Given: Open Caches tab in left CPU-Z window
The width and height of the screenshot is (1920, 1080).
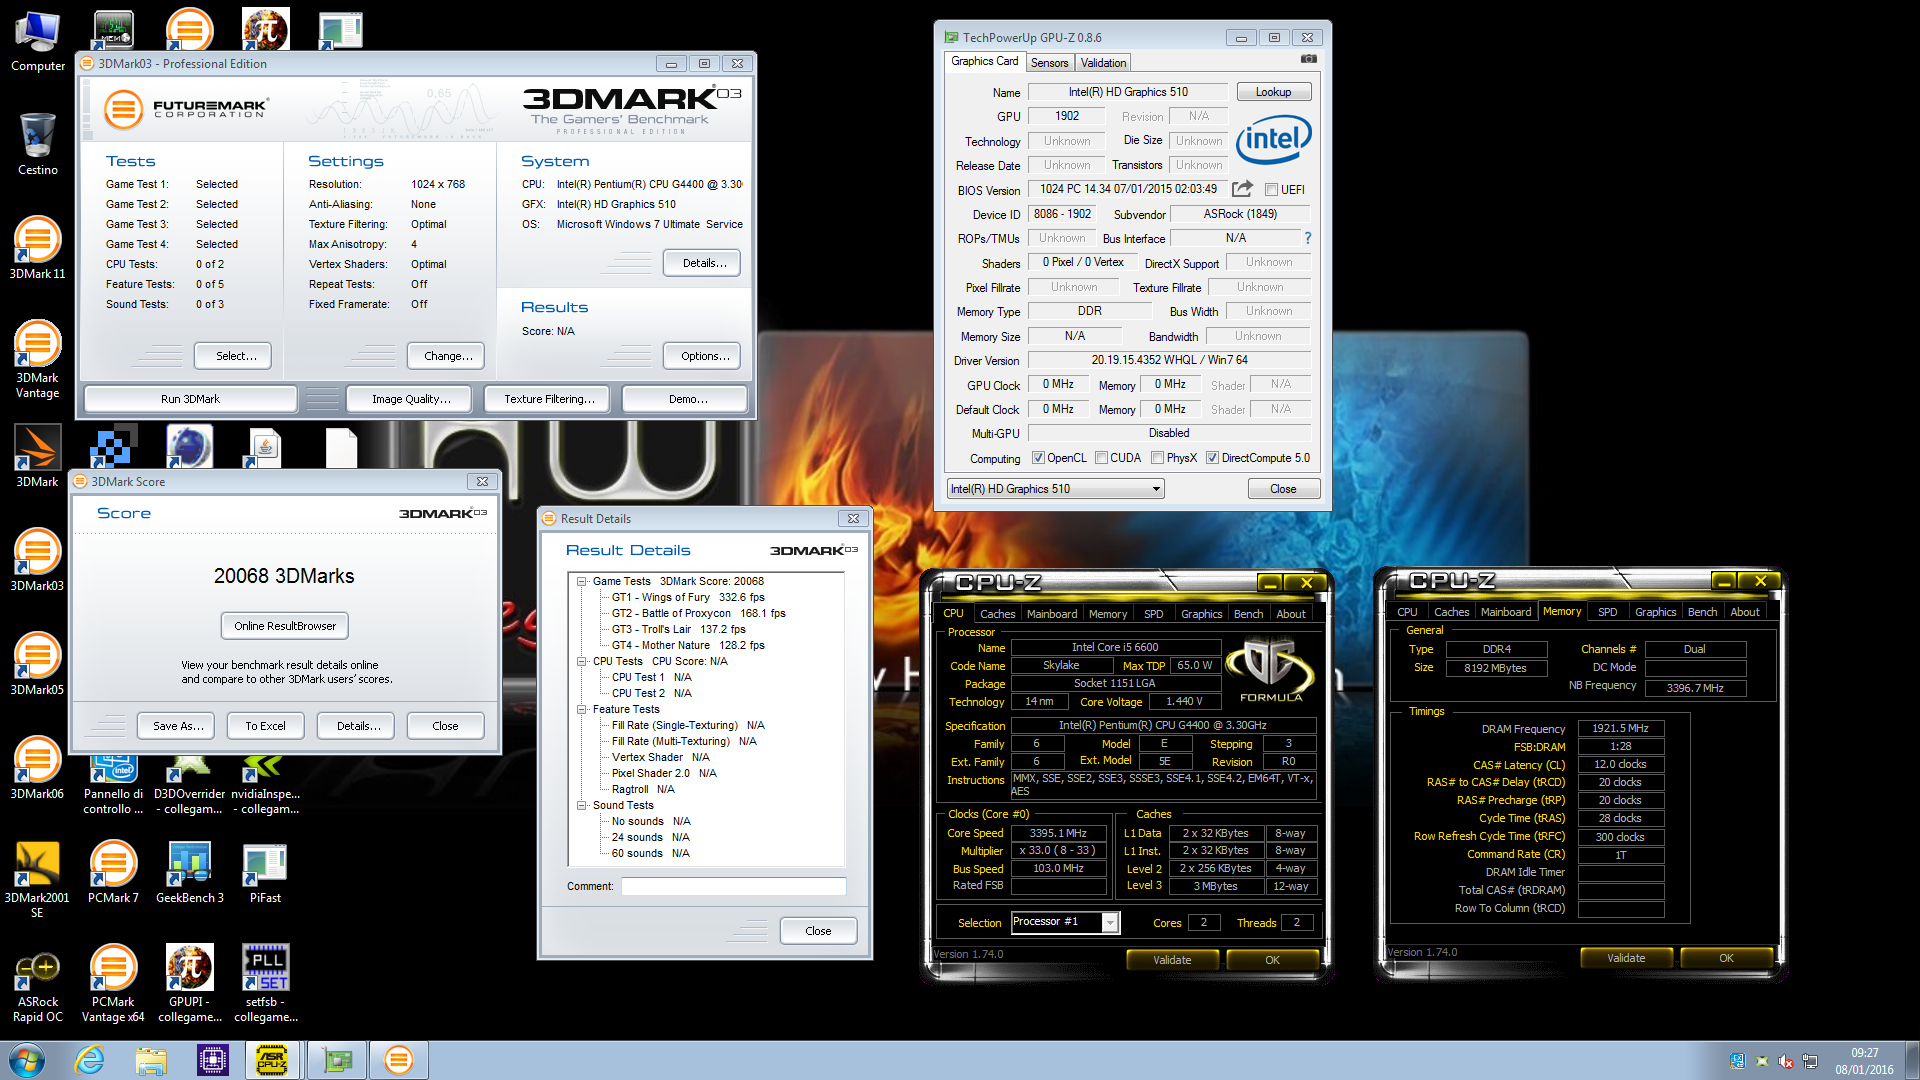Looking at the screenshot, I should tap(997, 614).
